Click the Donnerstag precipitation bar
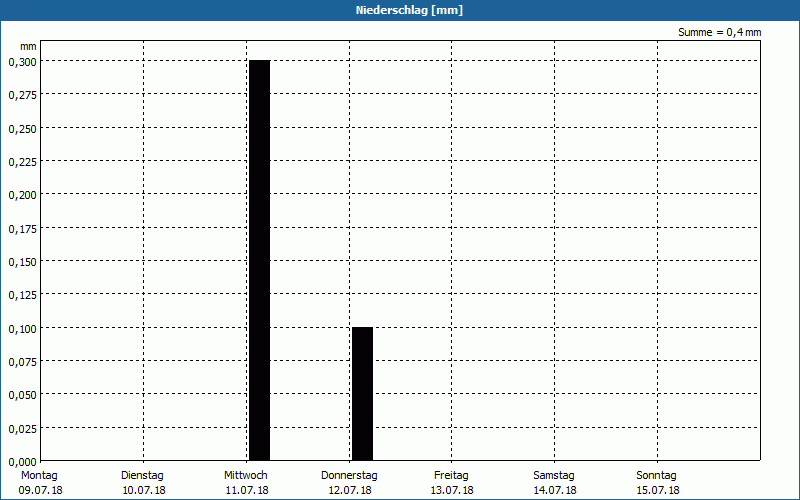 pos(362,394)
